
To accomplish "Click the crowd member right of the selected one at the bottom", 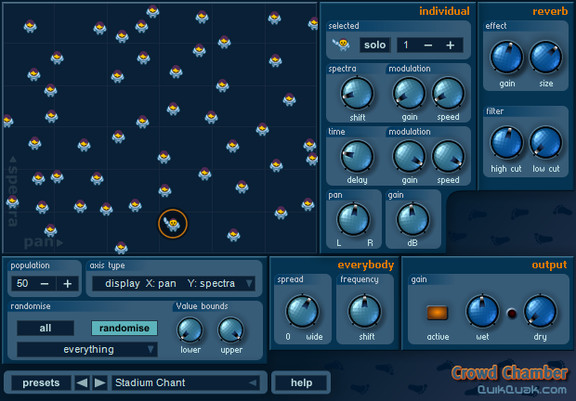I will (x=233, y=235).
